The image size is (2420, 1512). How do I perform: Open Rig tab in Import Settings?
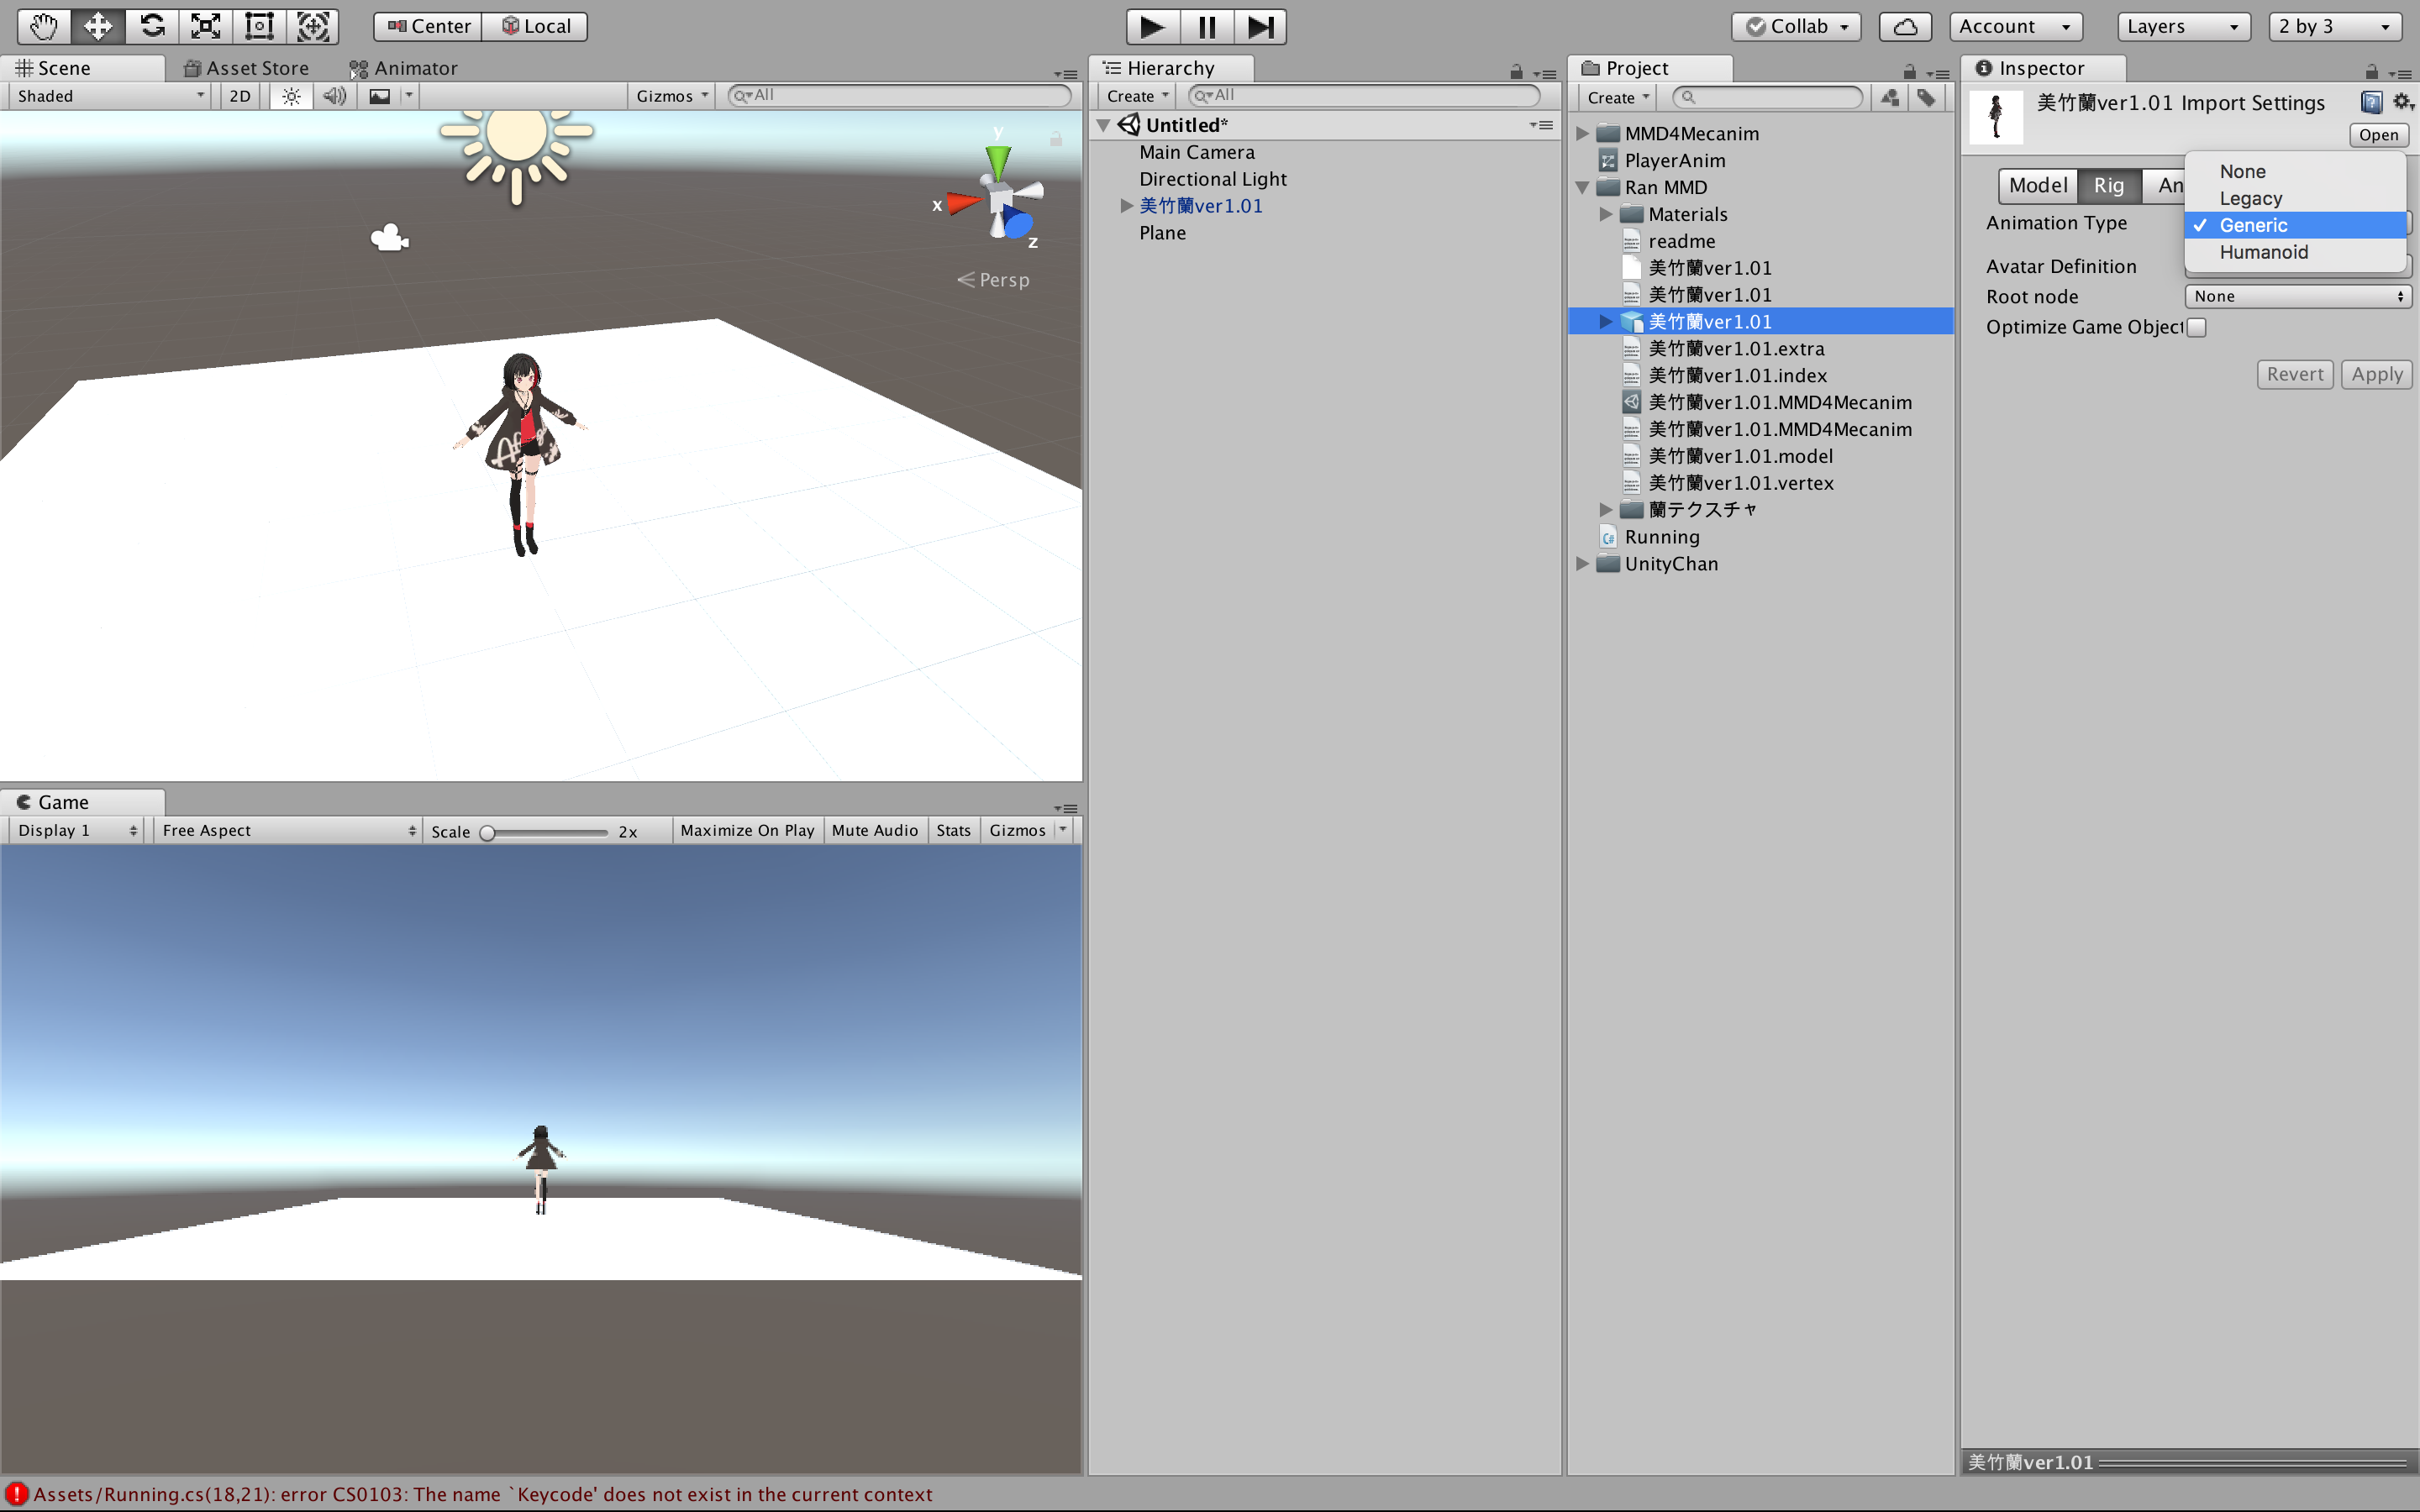[x=2107, y=185]
